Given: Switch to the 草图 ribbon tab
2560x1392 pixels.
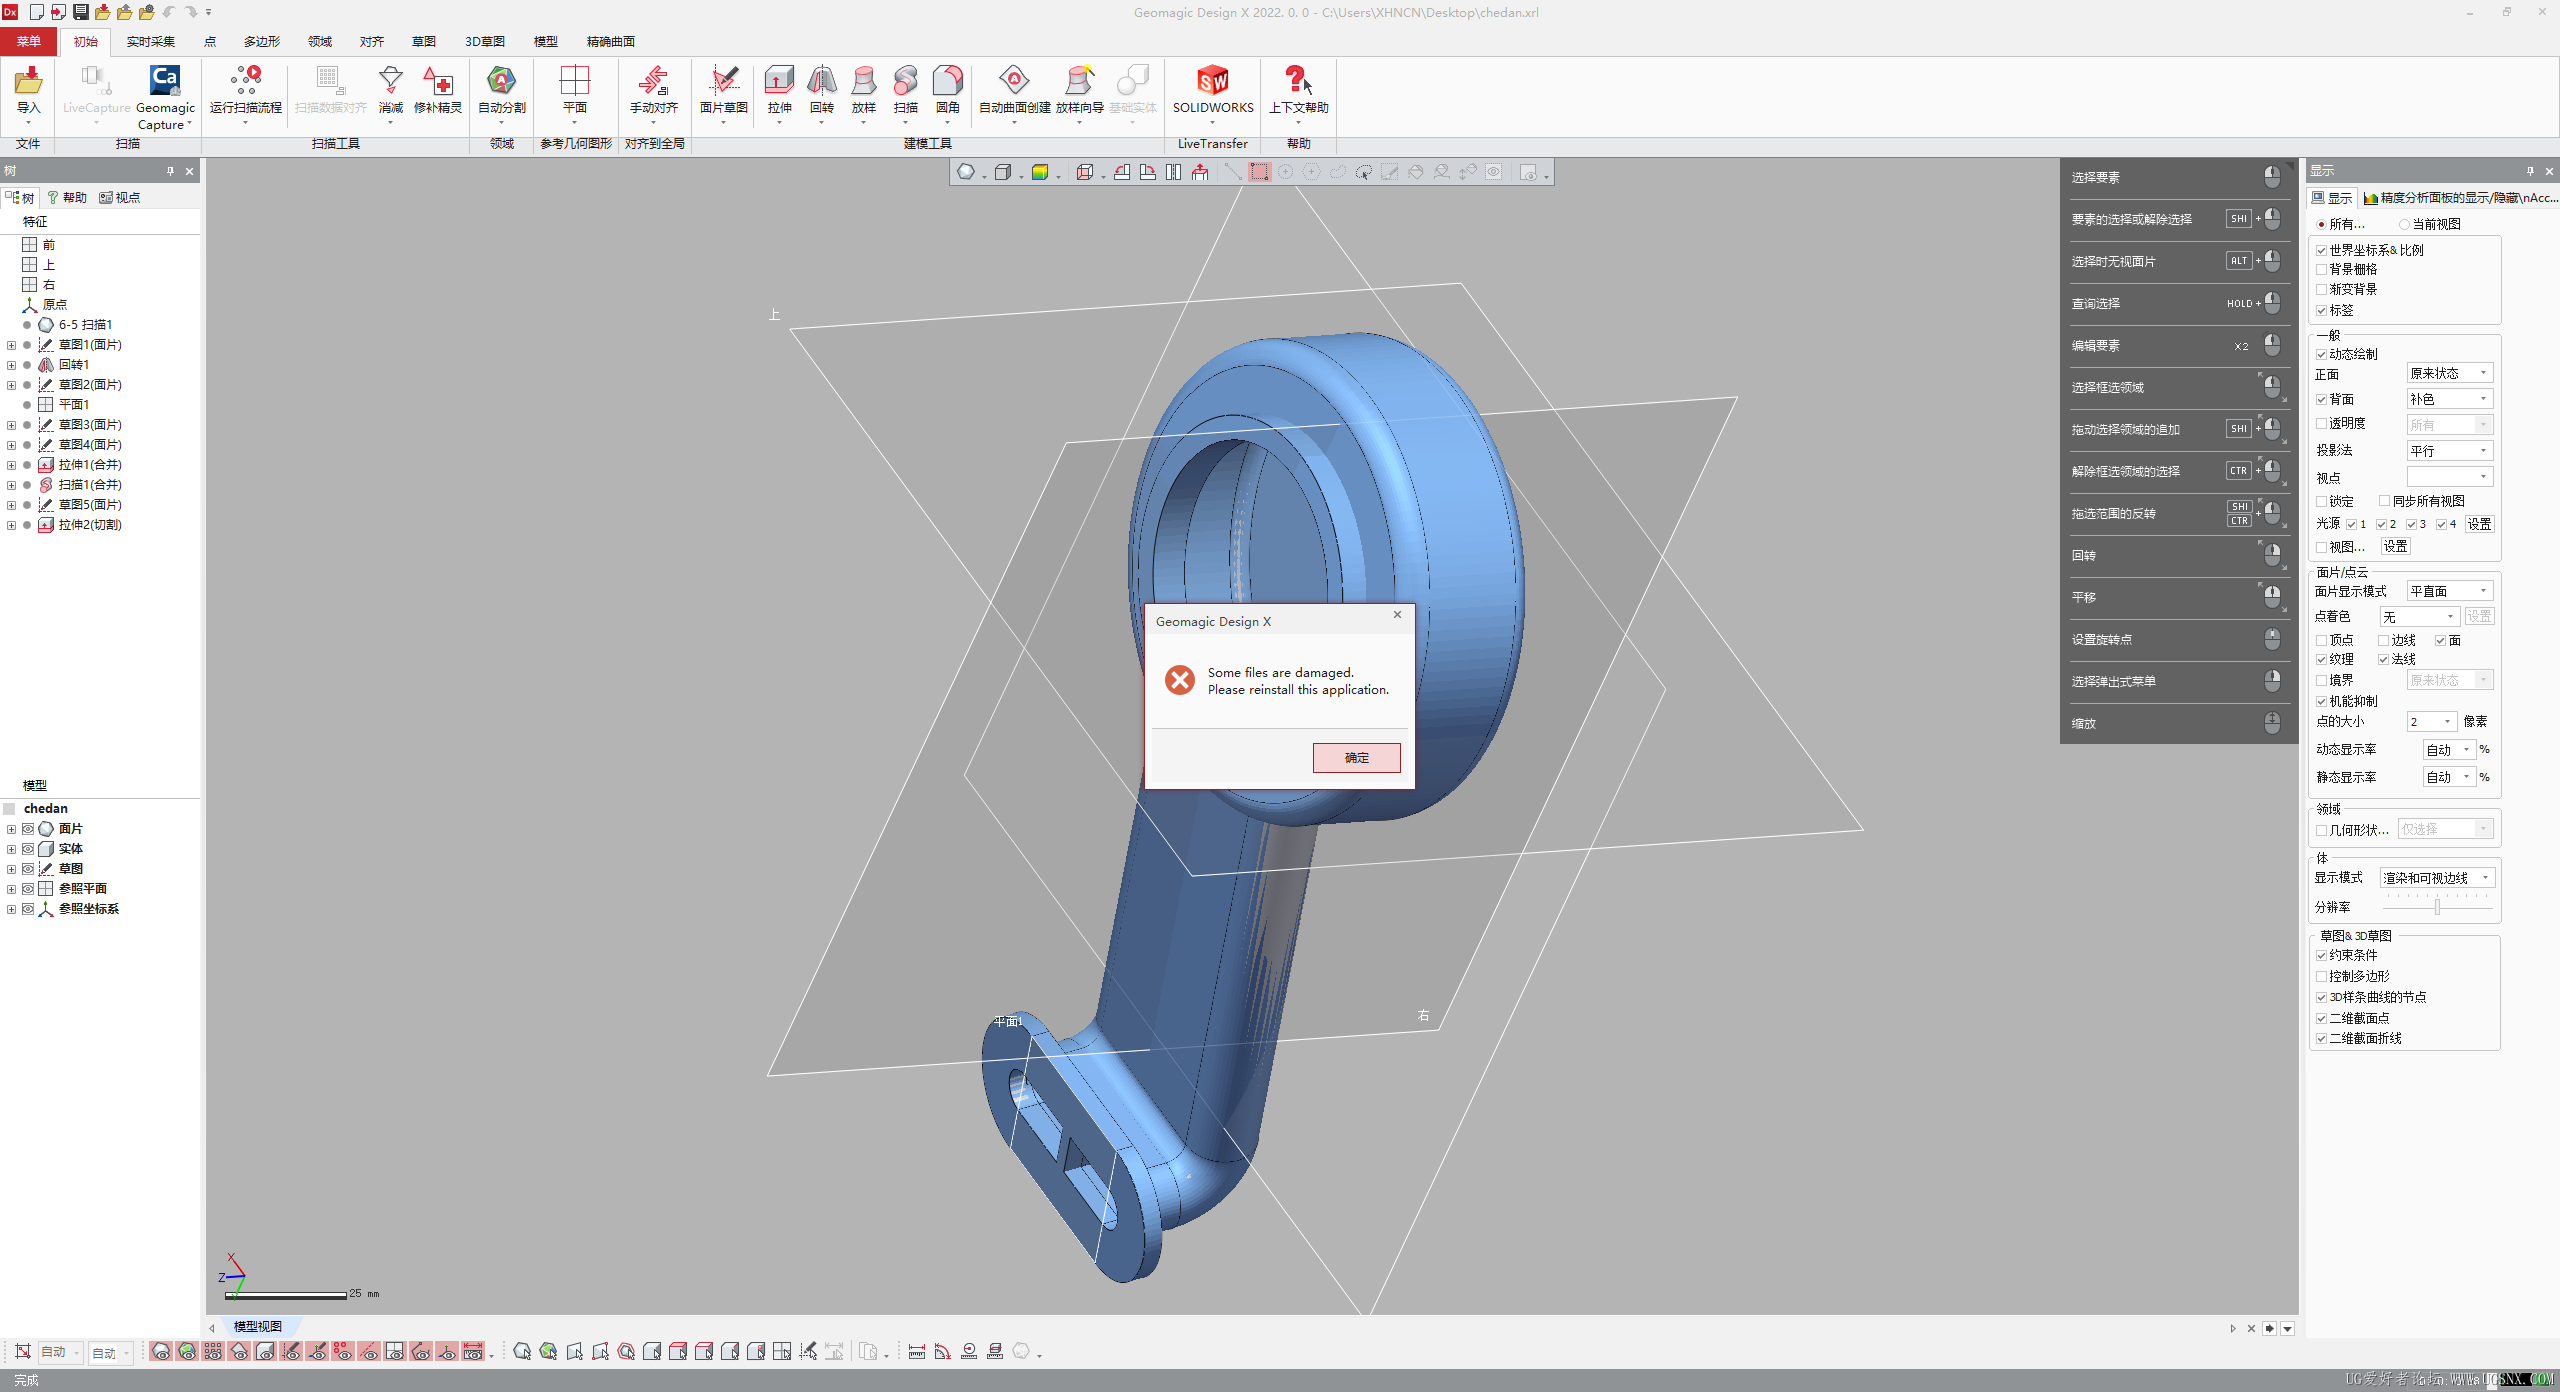Looking at the screenshot, I should (424, 41).
